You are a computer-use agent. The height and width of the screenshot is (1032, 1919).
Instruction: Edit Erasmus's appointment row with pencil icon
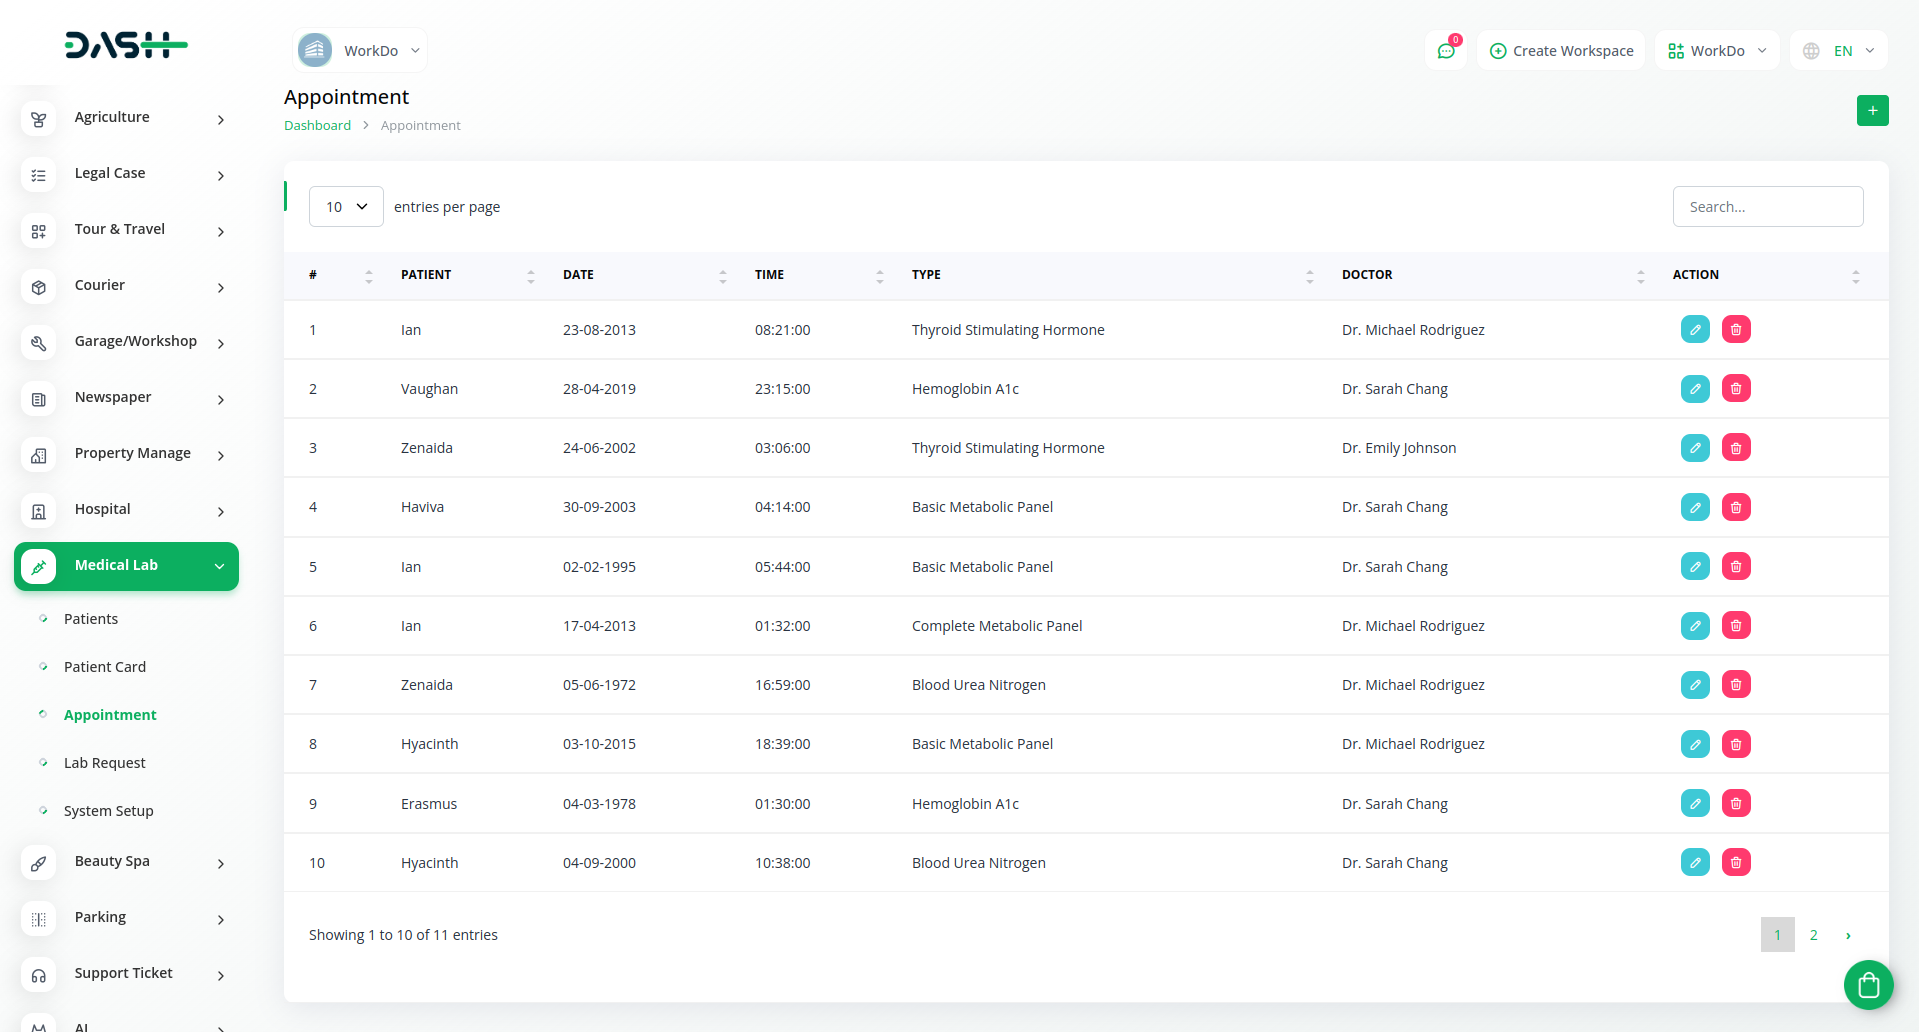point(1695,804)
